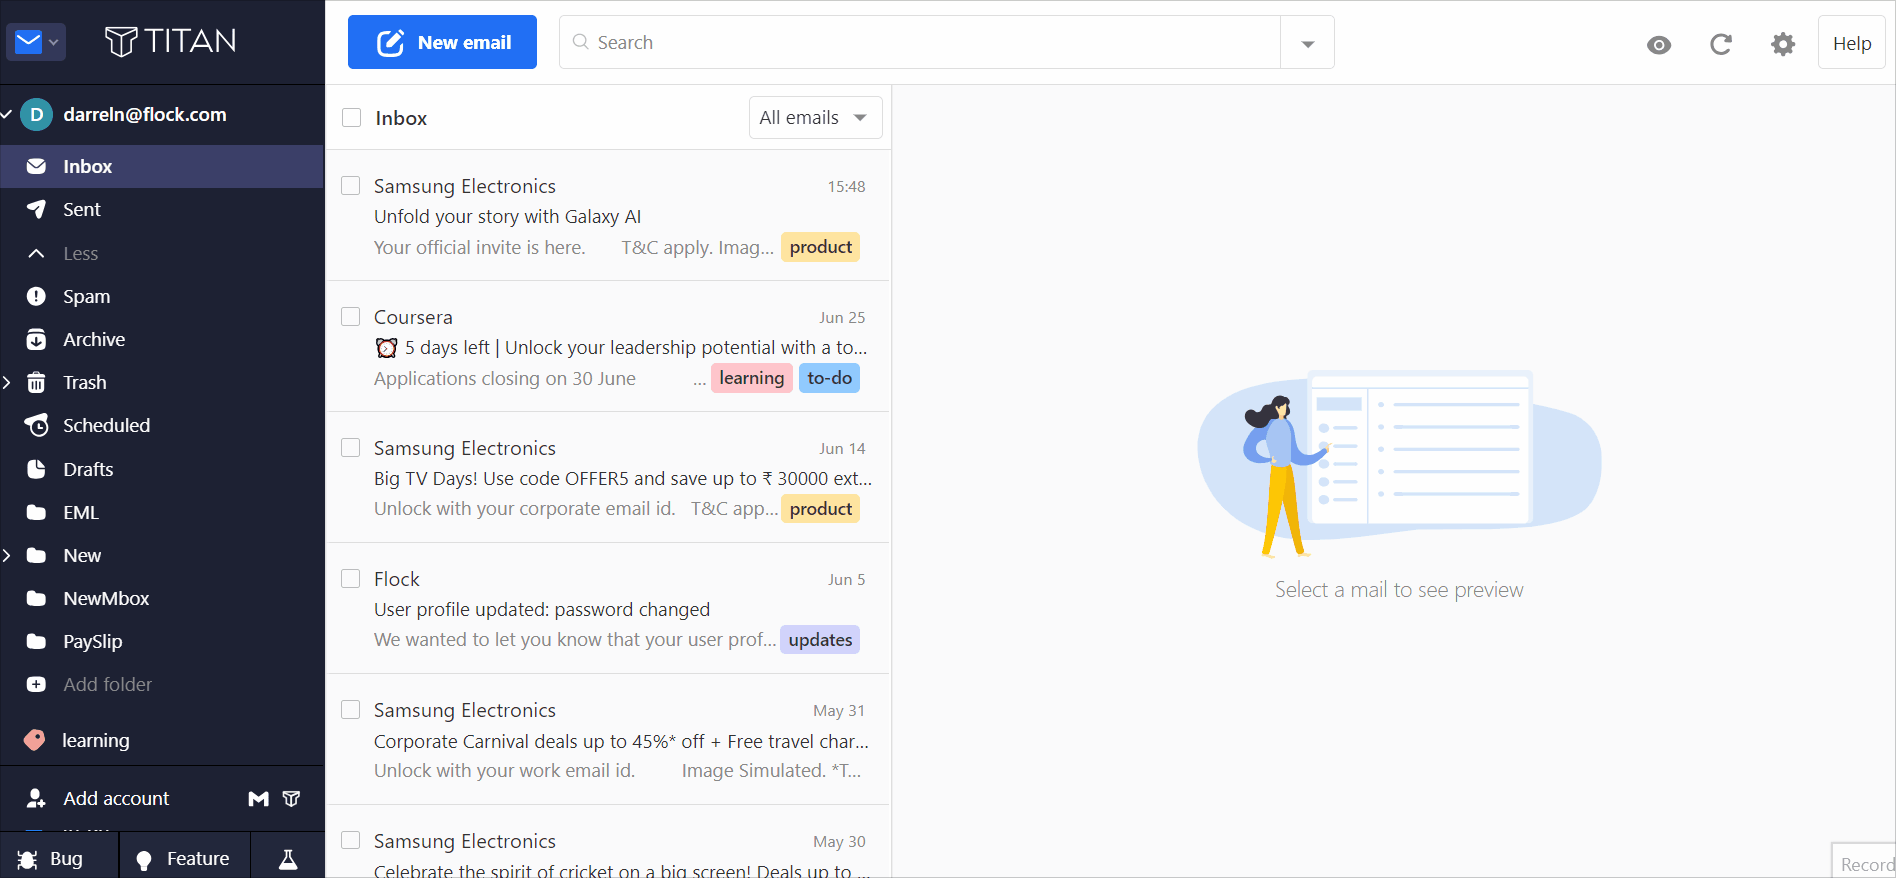Open the Unfold your story with Galaxy AI email
1896x878 pixels.
coord(608,216)
